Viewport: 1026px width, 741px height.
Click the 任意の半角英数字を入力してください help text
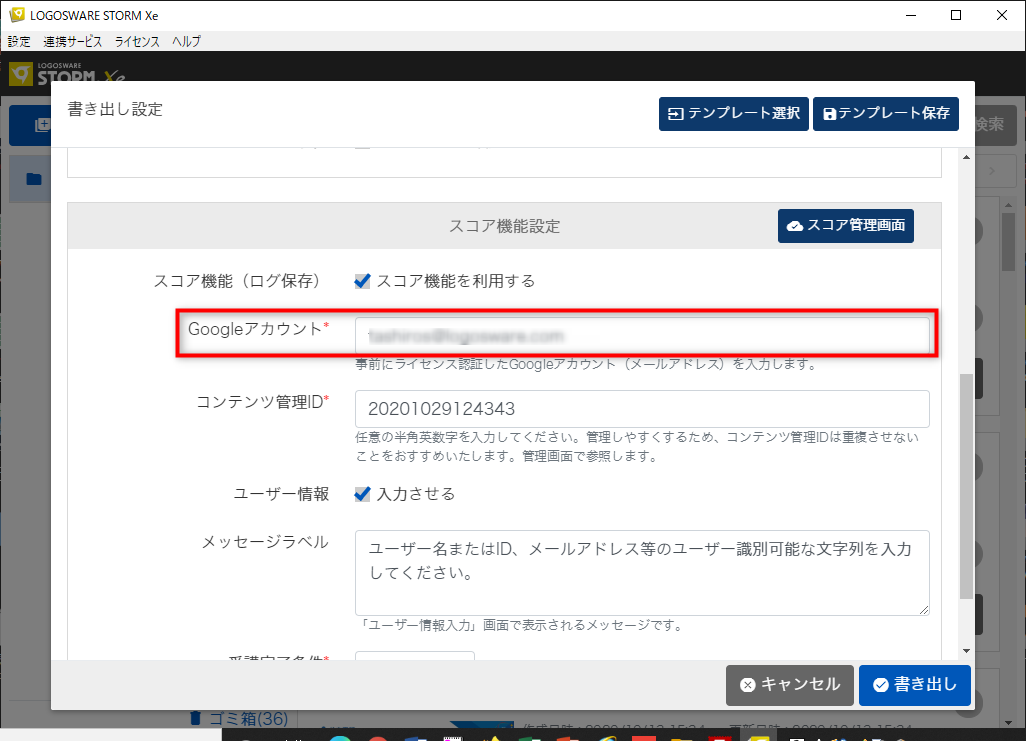pyautogui.click(x=637, y=446)
